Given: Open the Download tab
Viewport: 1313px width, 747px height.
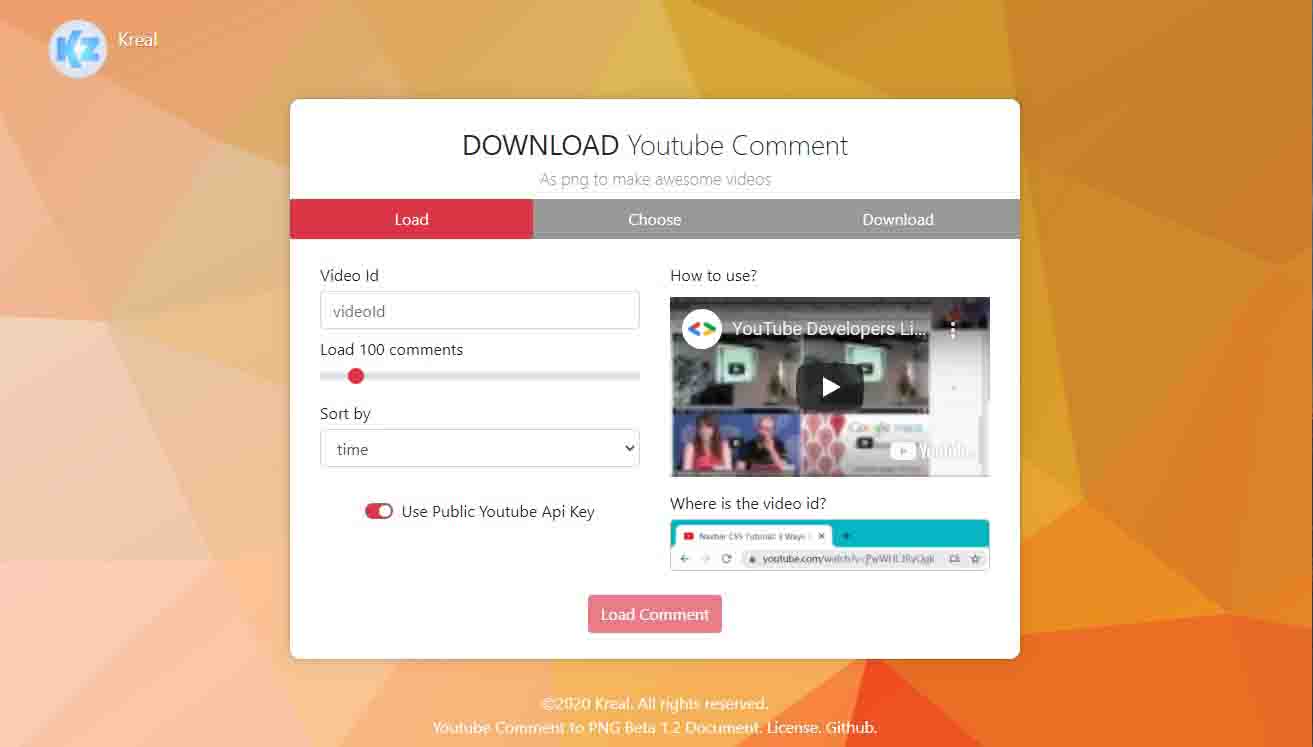Looking at the screenshot, I should click(897, 219).
